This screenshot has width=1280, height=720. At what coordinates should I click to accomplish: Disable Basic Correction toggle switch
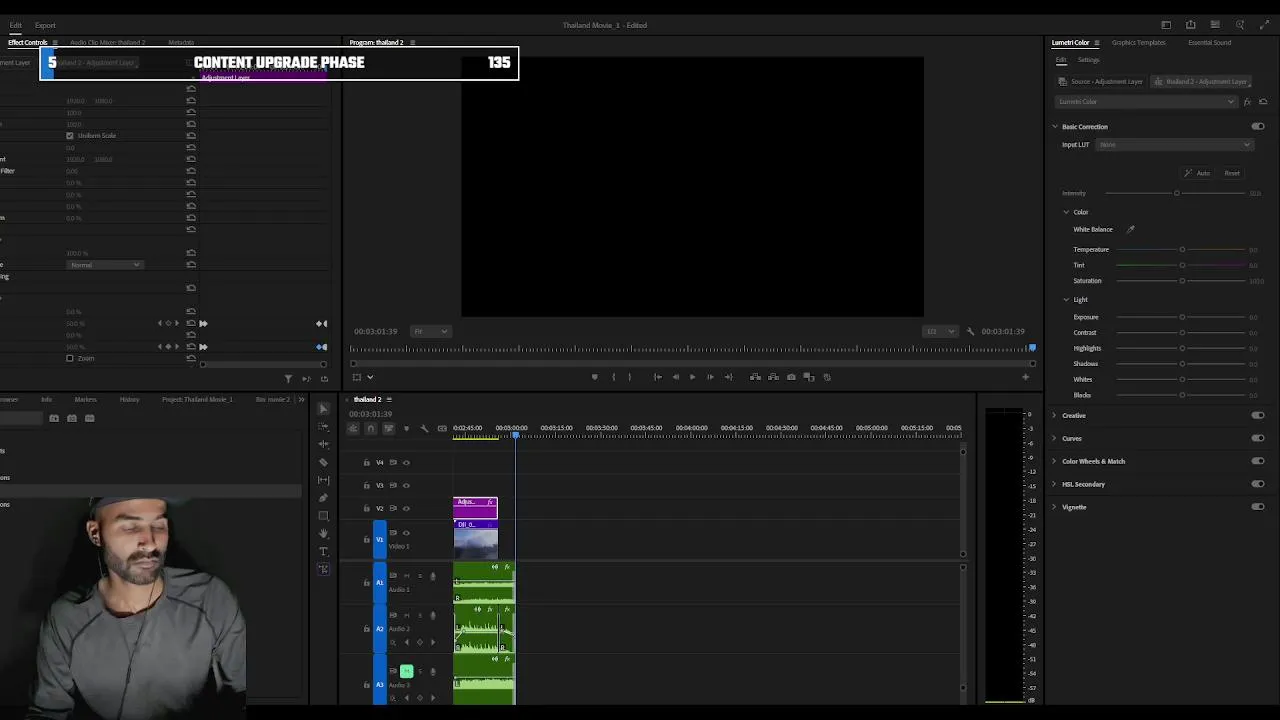click(1258, 127)
